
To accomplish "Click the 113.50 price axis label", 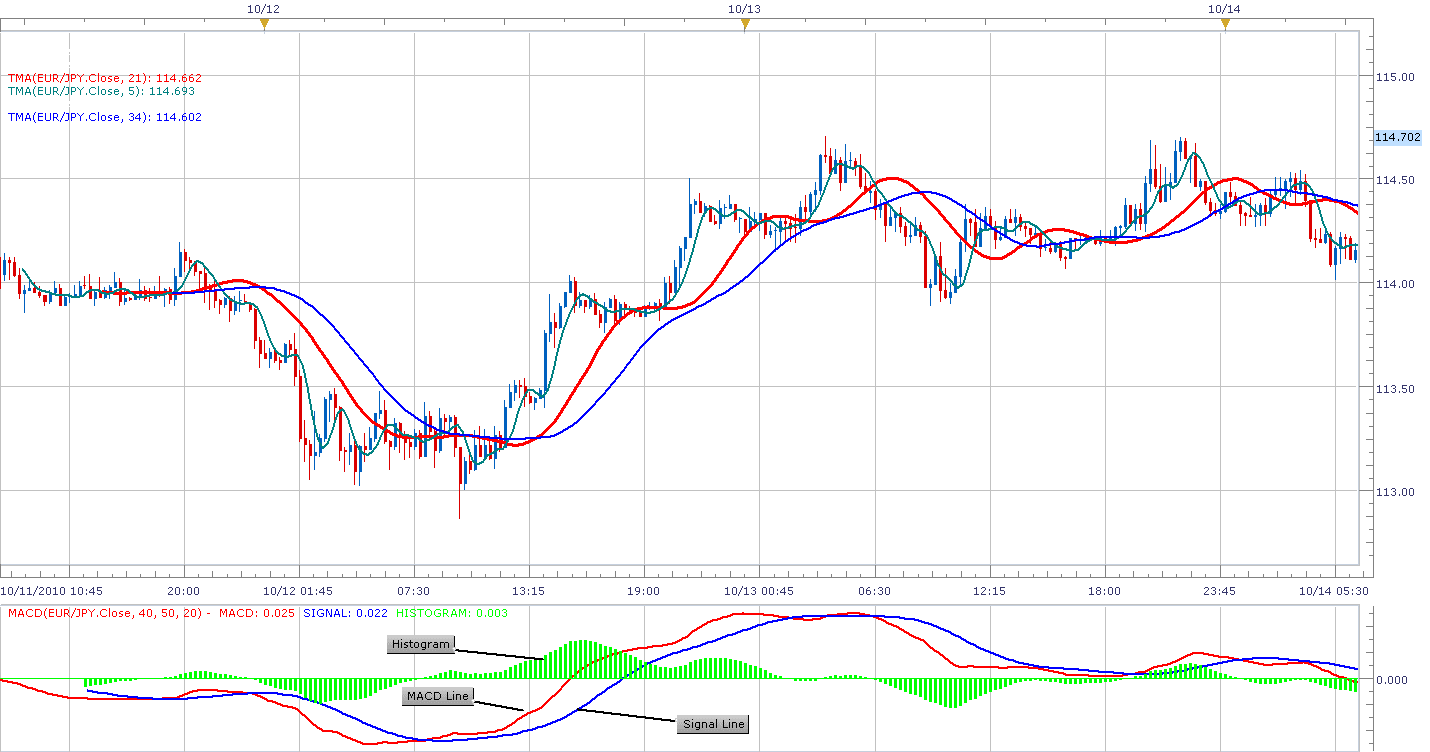I will click(1395, 388).
